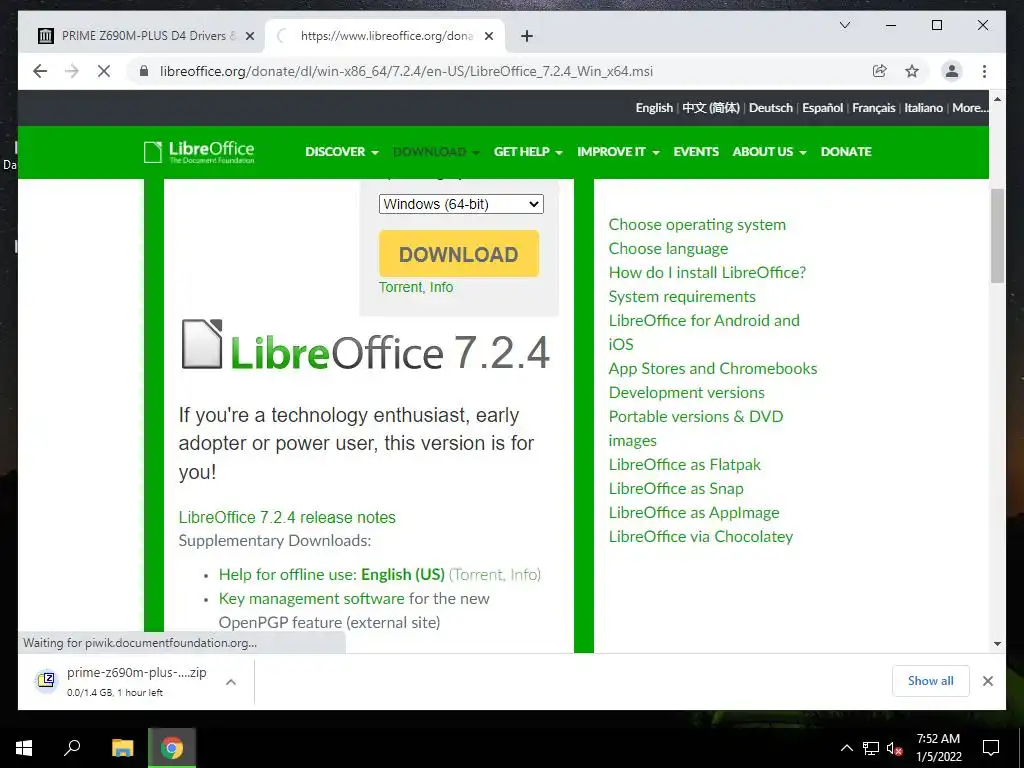Click Help for offline use: English (US)

[x=332, y=574]
